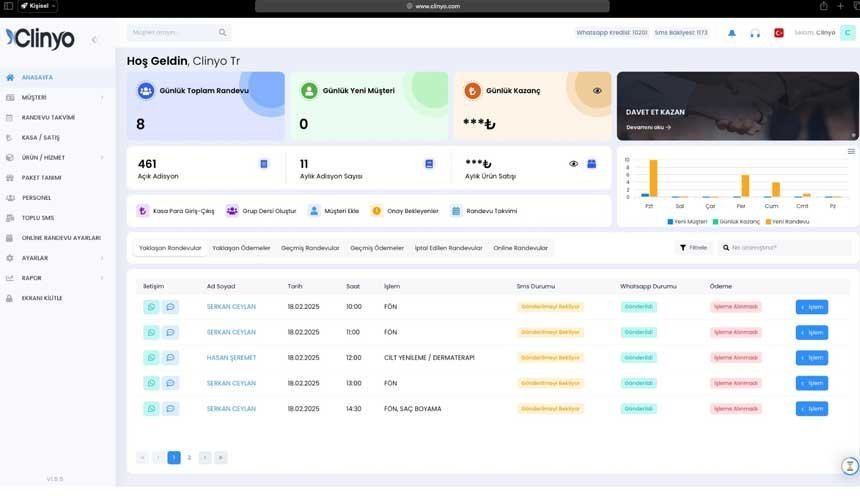This screenshot has width=860, height=504.
Task: Select the Yaklaşan Ödemeler tab
Action: pyautogui.click(x=241, y=248)
